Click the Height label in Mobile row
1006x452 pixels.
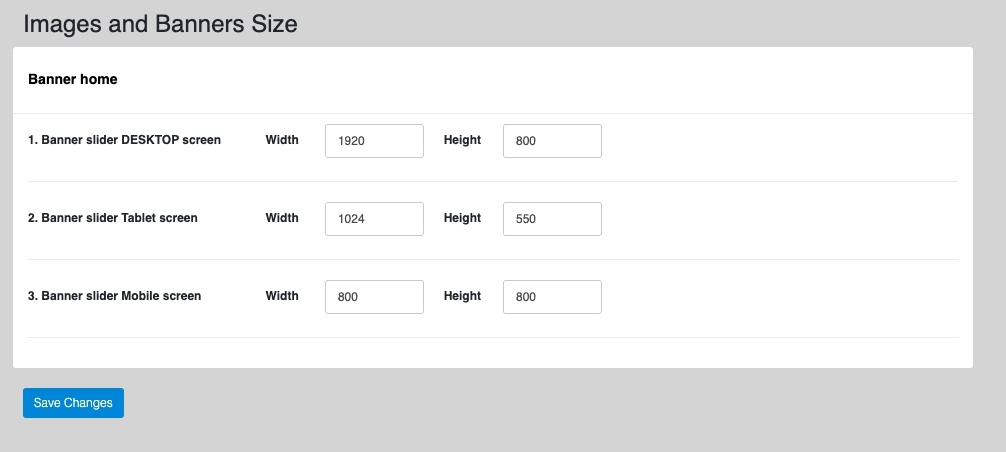tap(462, 296)
